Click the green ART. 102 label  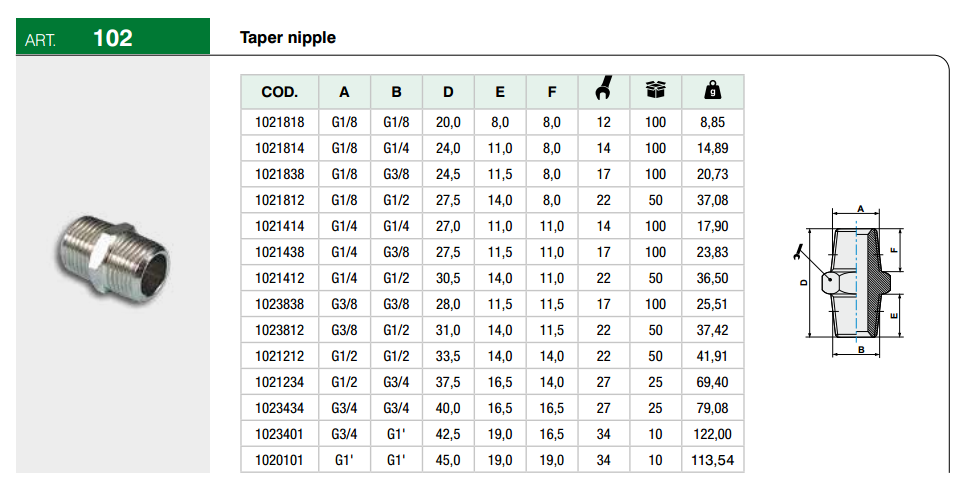(113, 38)
